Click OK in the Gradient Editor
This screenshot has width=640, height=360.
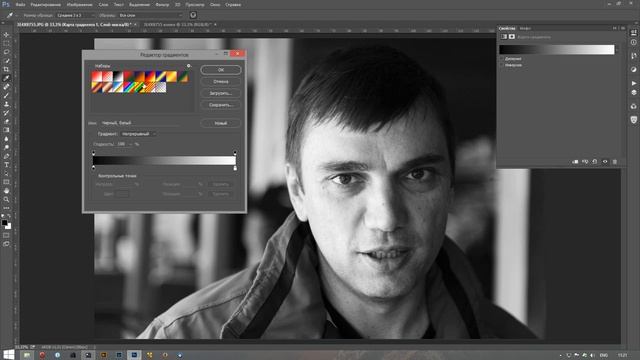[x=221, y=70]
